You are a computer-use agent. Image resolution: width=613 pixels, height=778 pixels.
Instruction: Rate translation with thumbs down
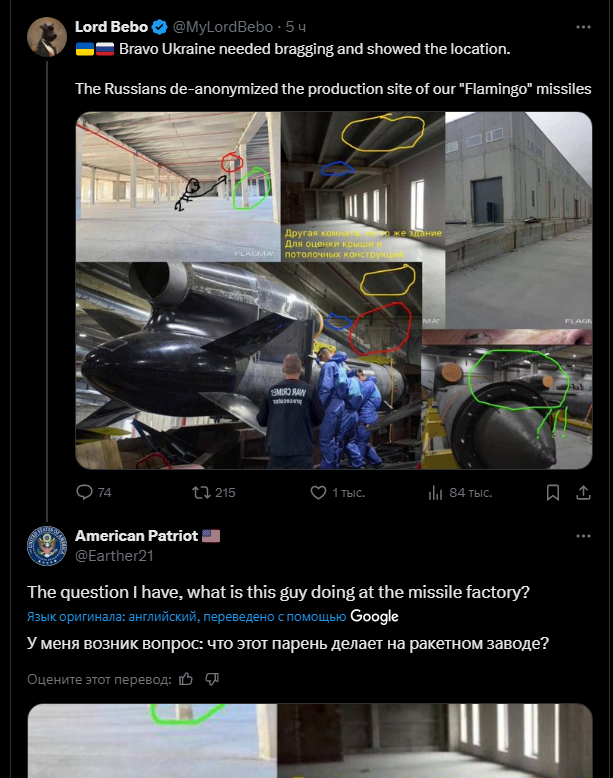(x=211, y=680)
